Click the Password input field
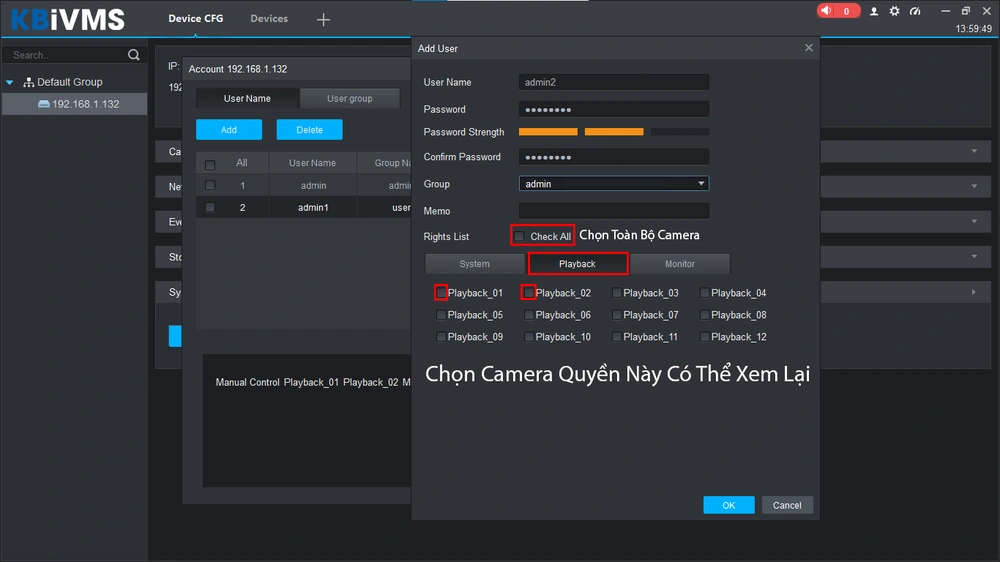This screenshot has width=1000, height=562. [x=614, y=109]
